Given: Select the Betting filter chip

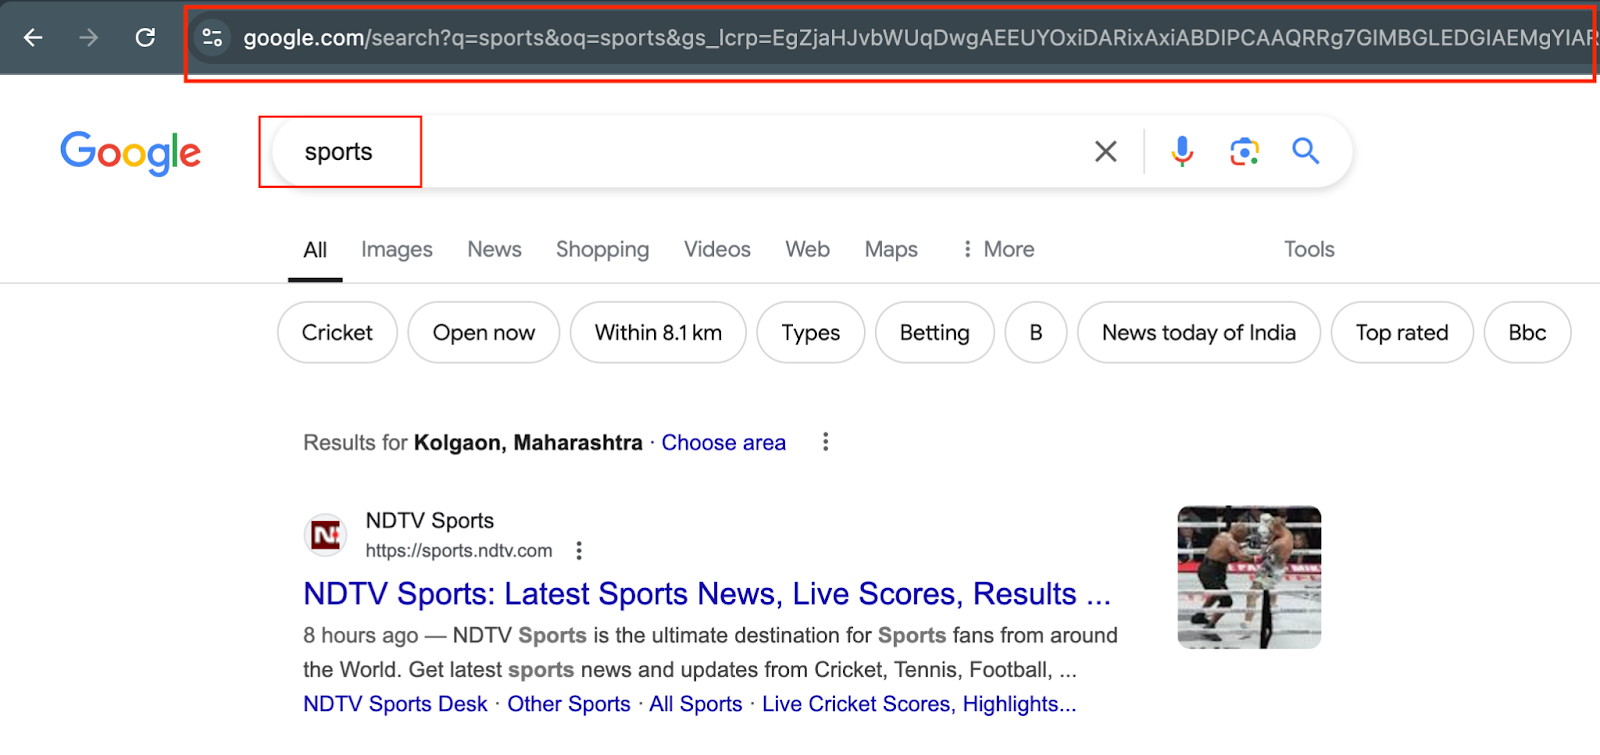Looking at the screenshot, I should (x=935, y=332).
